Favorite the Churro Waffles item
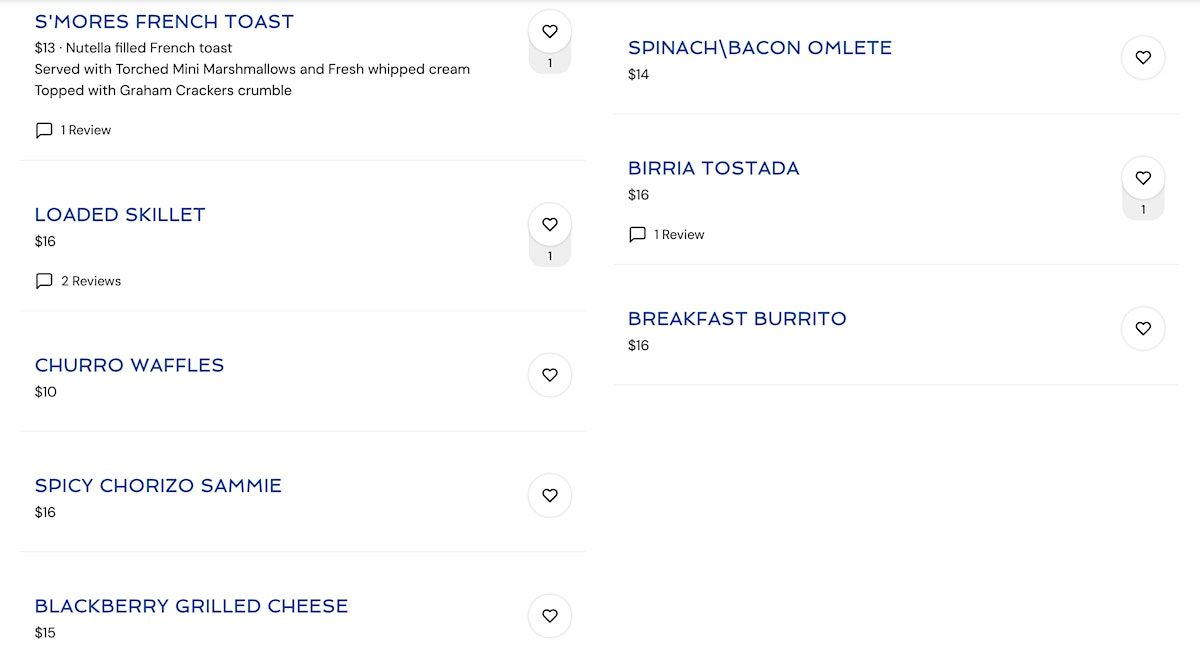Image resolution: width=1200 pixels, height=654 pixels. pyautogui.click(x=549, y=375)
